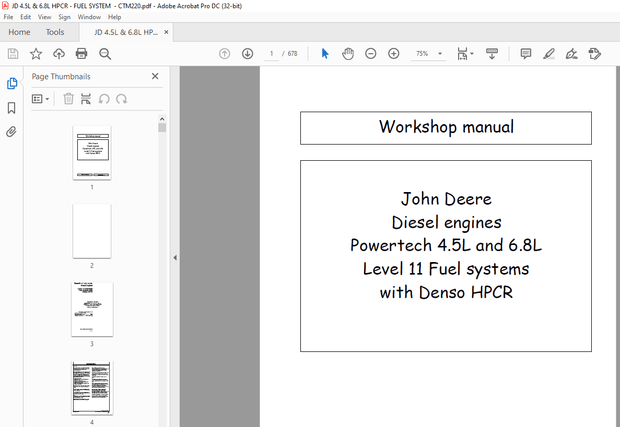
Task: Select page 3 thumbnail
Action: [x=92, y=310]
